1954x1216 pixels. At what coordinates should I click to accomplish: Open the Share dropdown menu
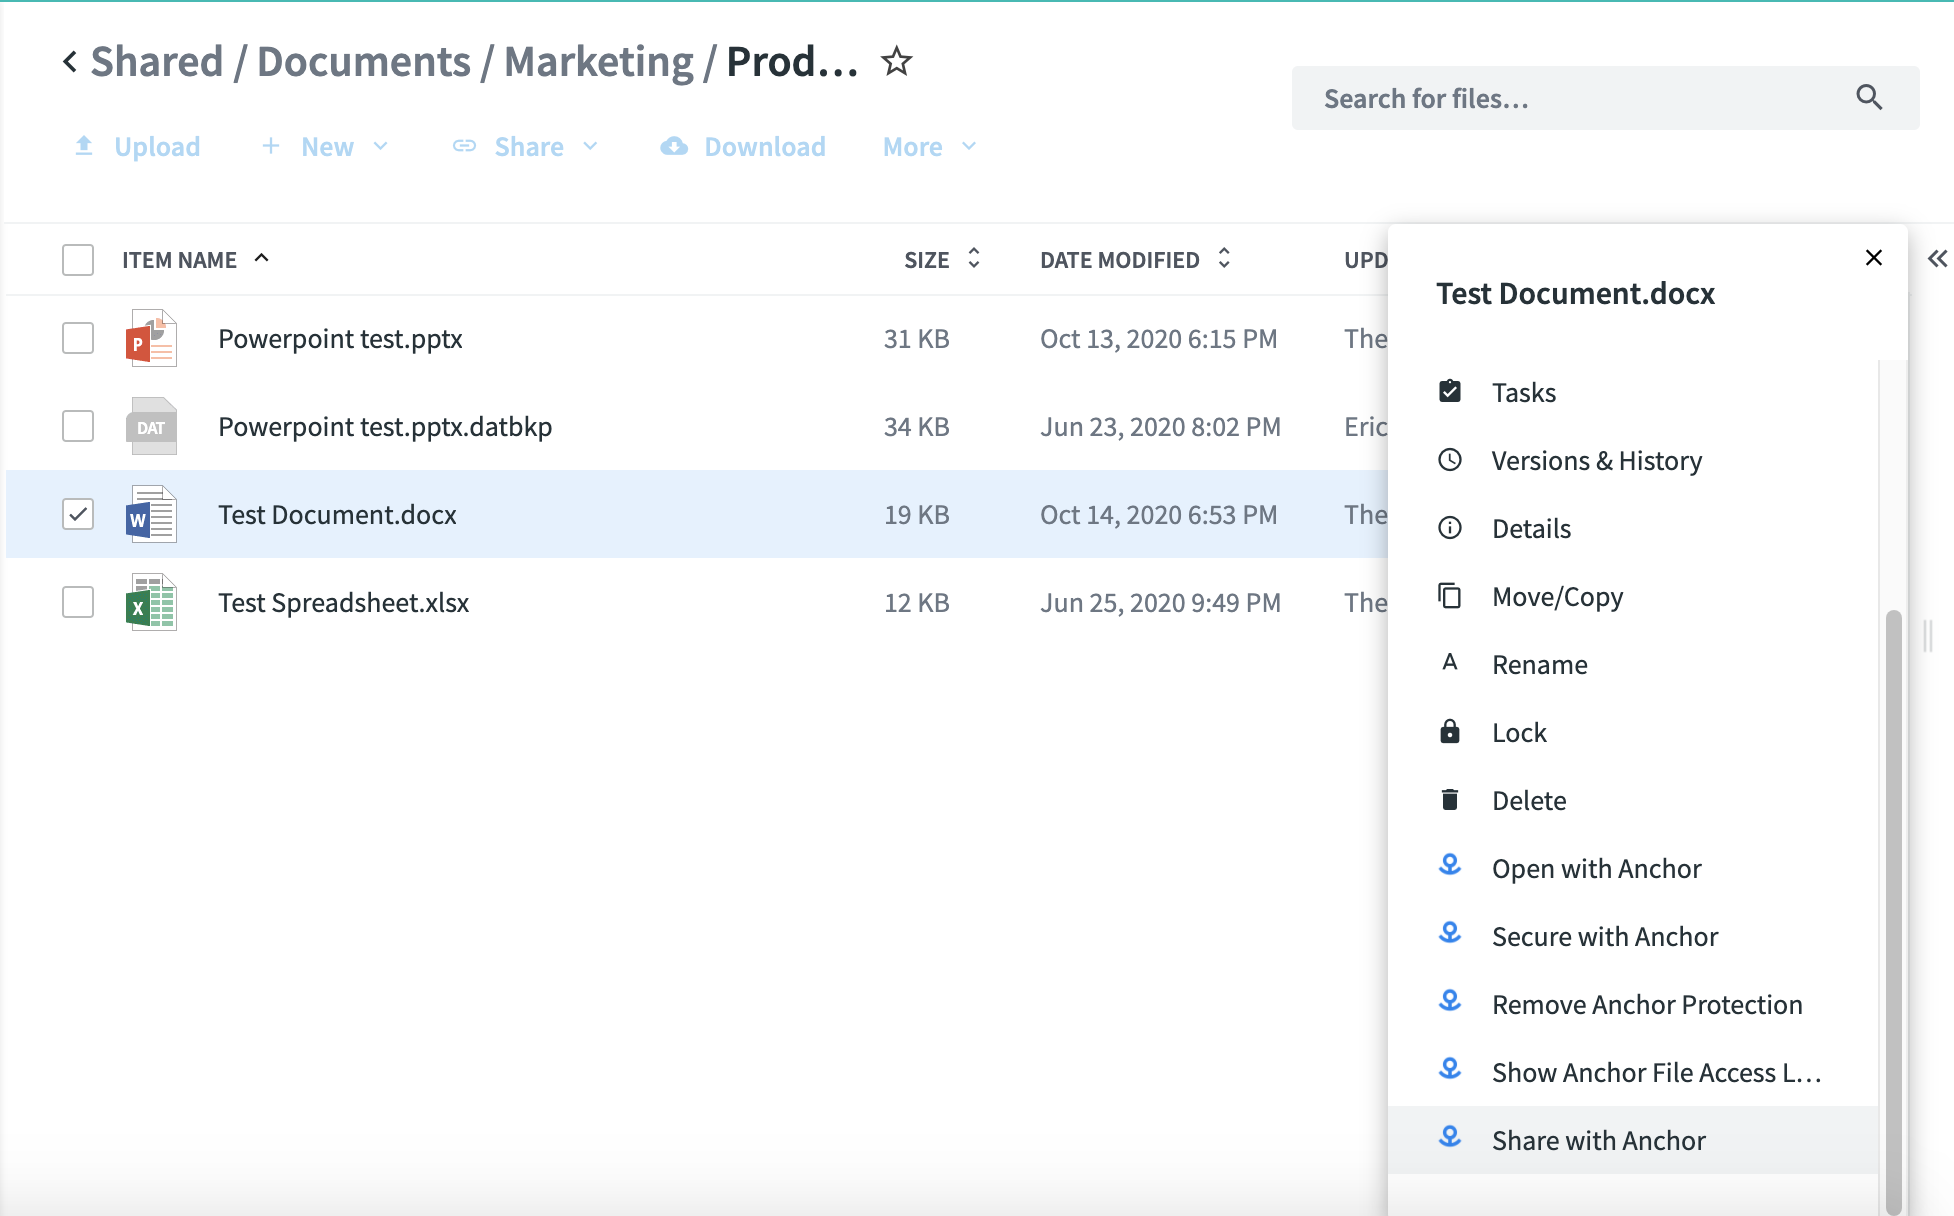click(x=527, y=147)
